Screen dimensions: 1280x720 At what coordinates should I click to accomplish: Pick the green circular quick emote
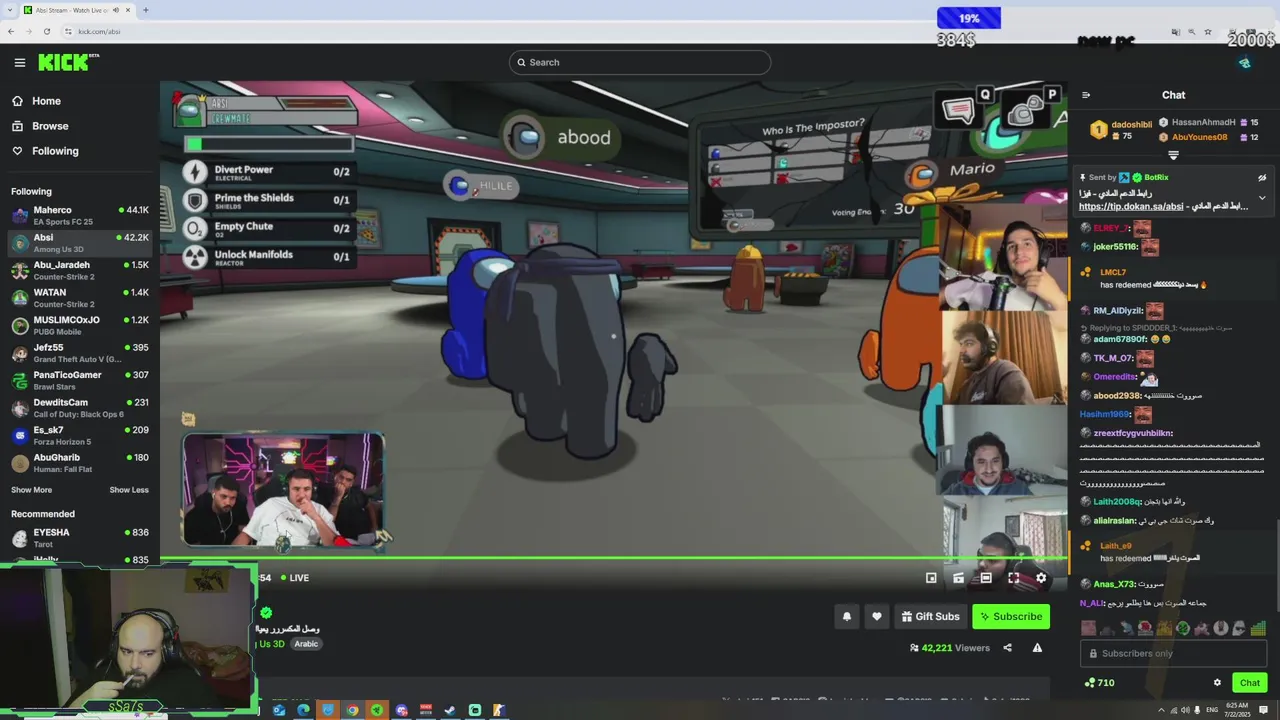pyautogui.click(x=1183, y=629)
